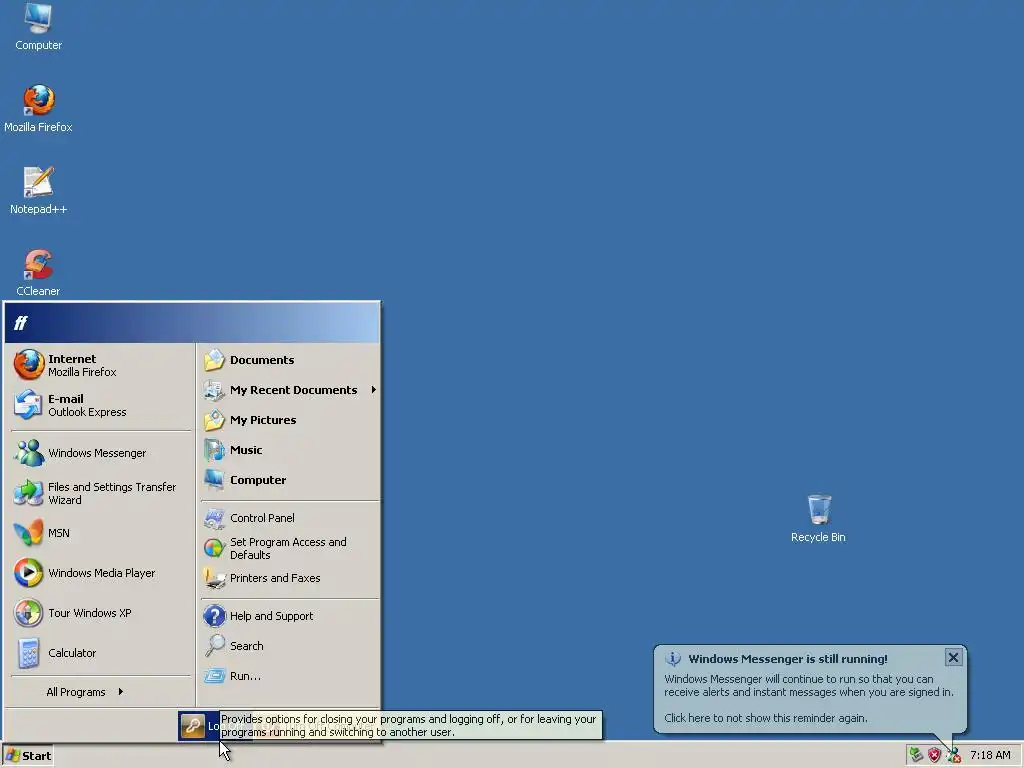Expand My Recent Documents submenu arrow
Image resolution: width=1024 pixels, height=768 pixels.
374,390
